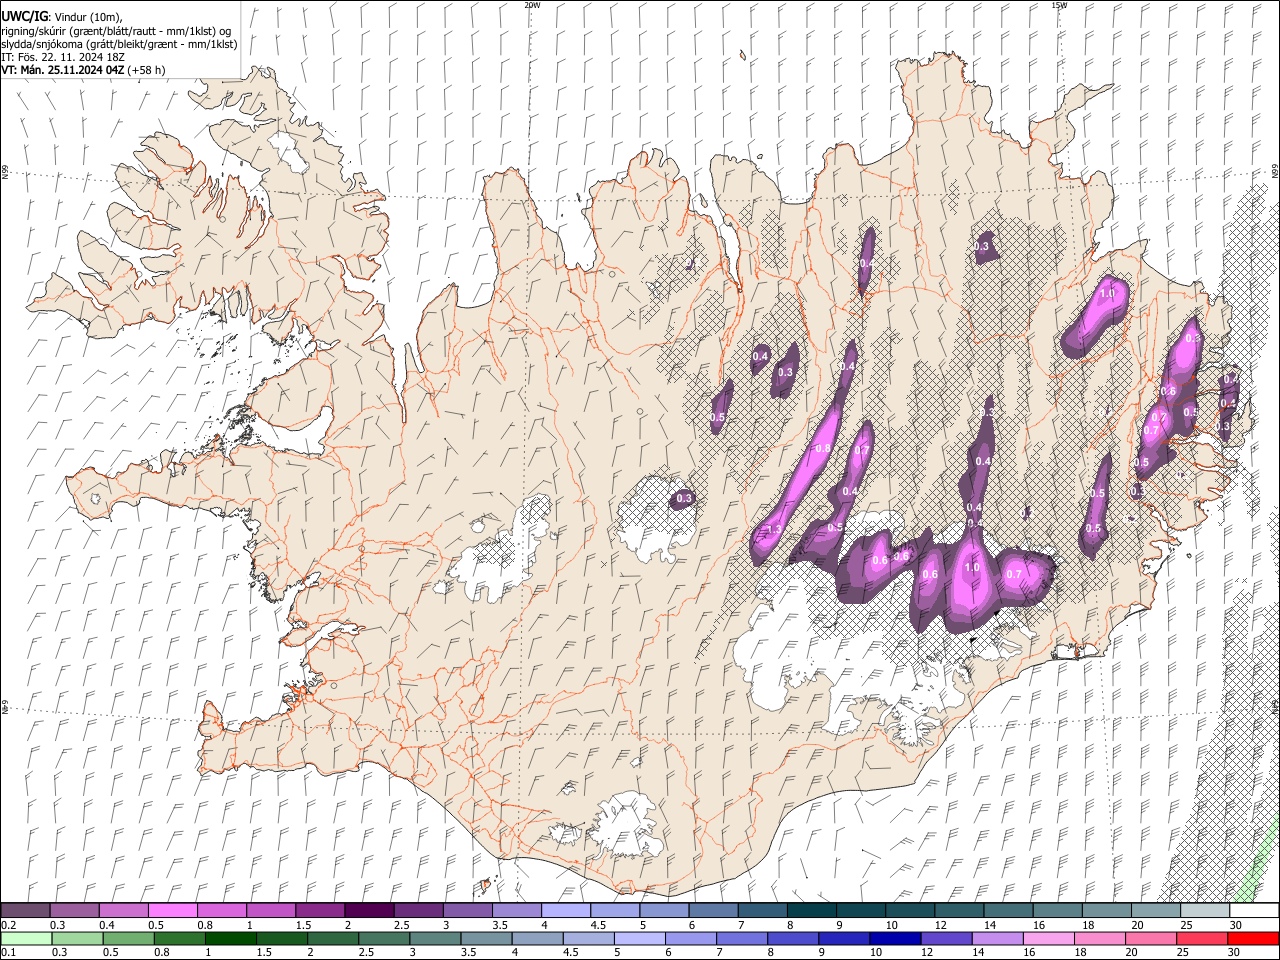Select the bottom-row green swatch labeled 0.5

click(x=128, y=938)
